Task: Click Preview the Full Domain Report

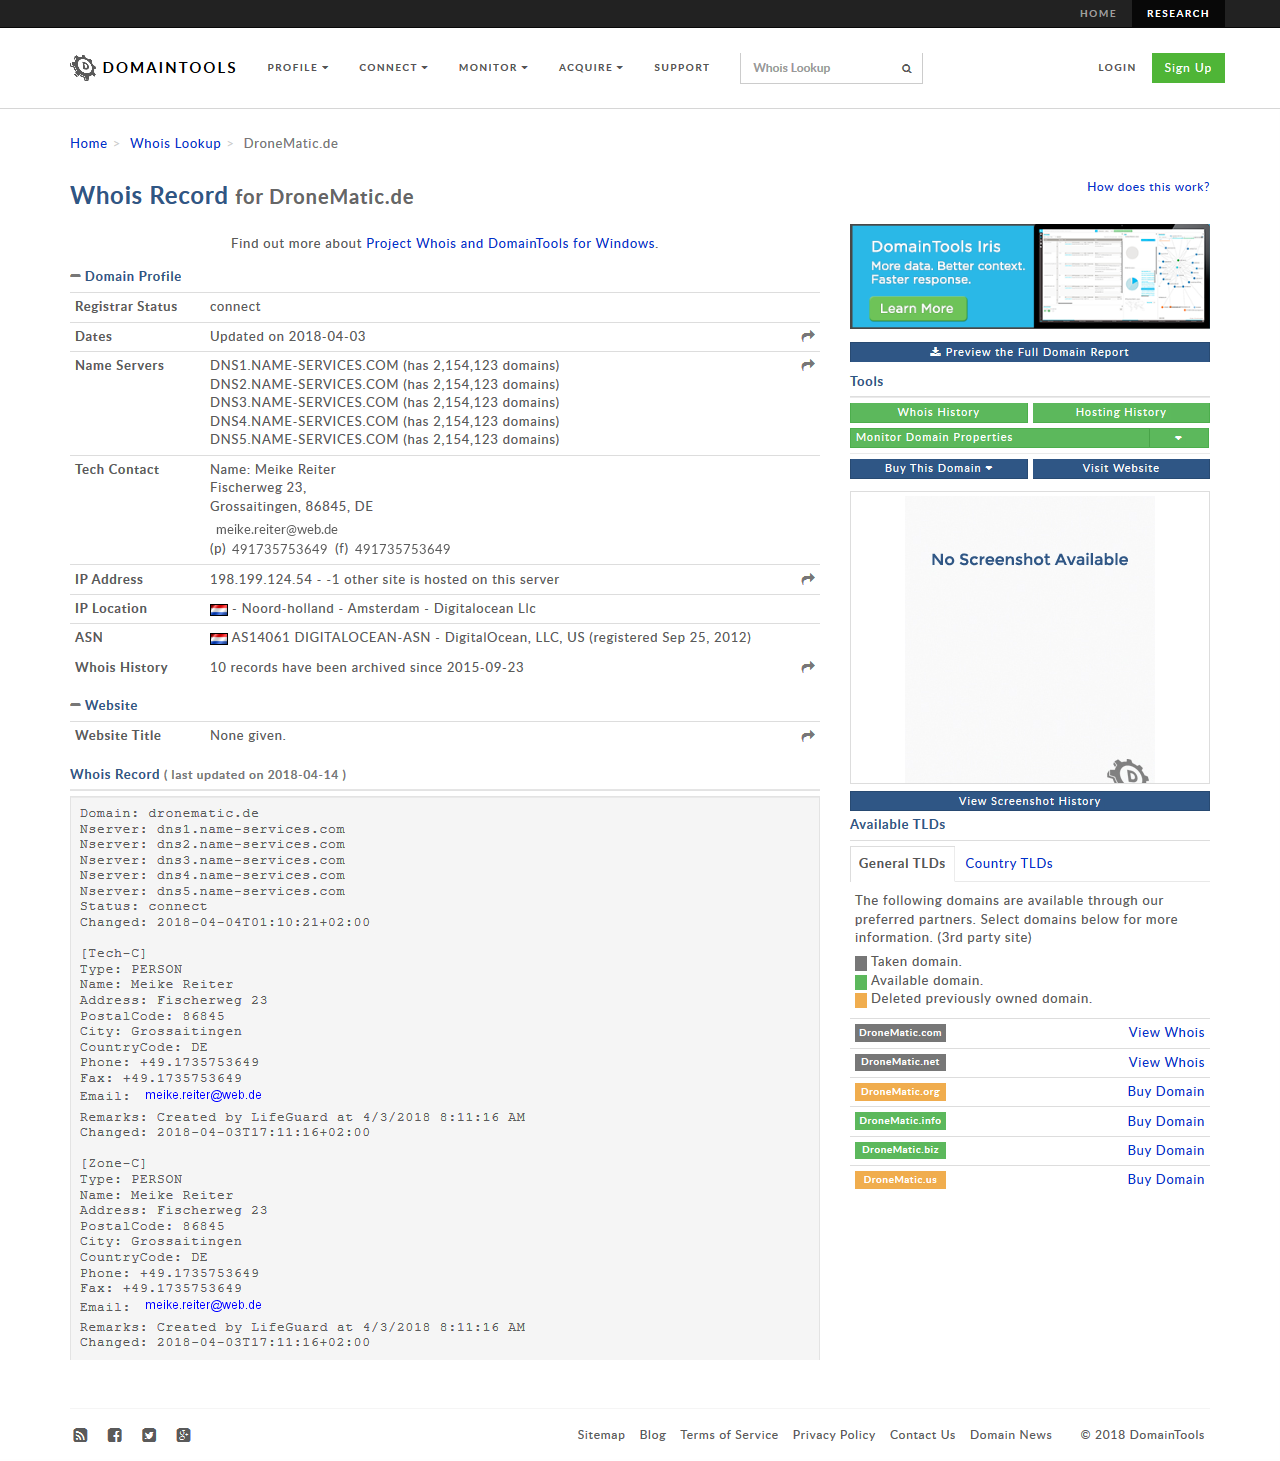Action: click(1030, 352)
